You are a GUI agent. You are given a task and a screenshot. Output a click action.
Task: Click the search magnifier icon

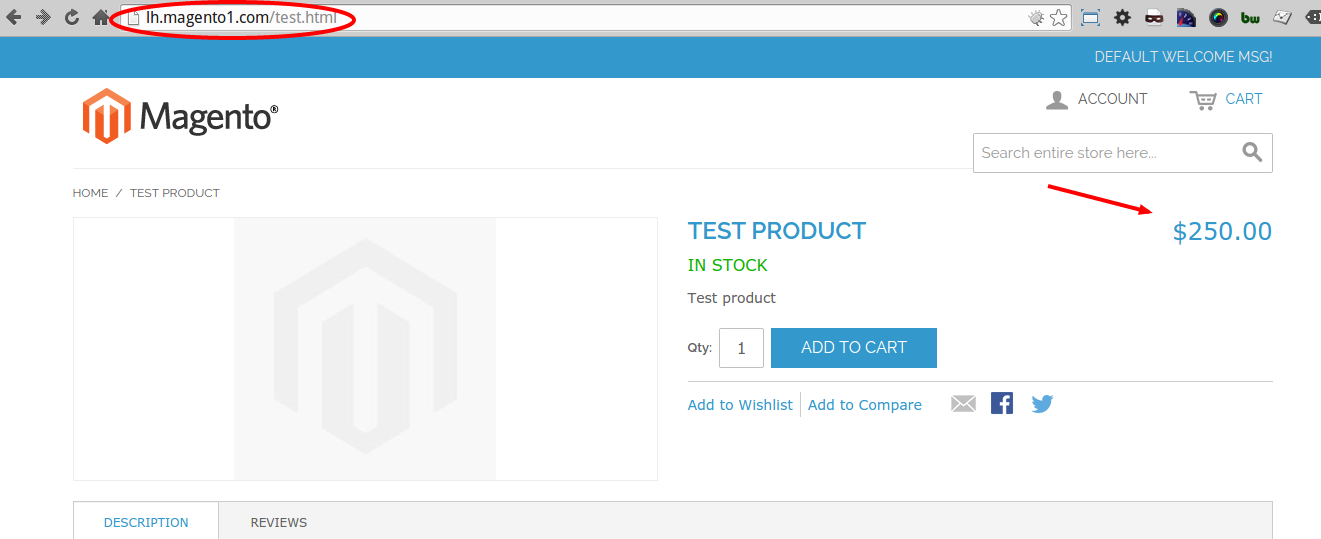[x=1252, y=152]
